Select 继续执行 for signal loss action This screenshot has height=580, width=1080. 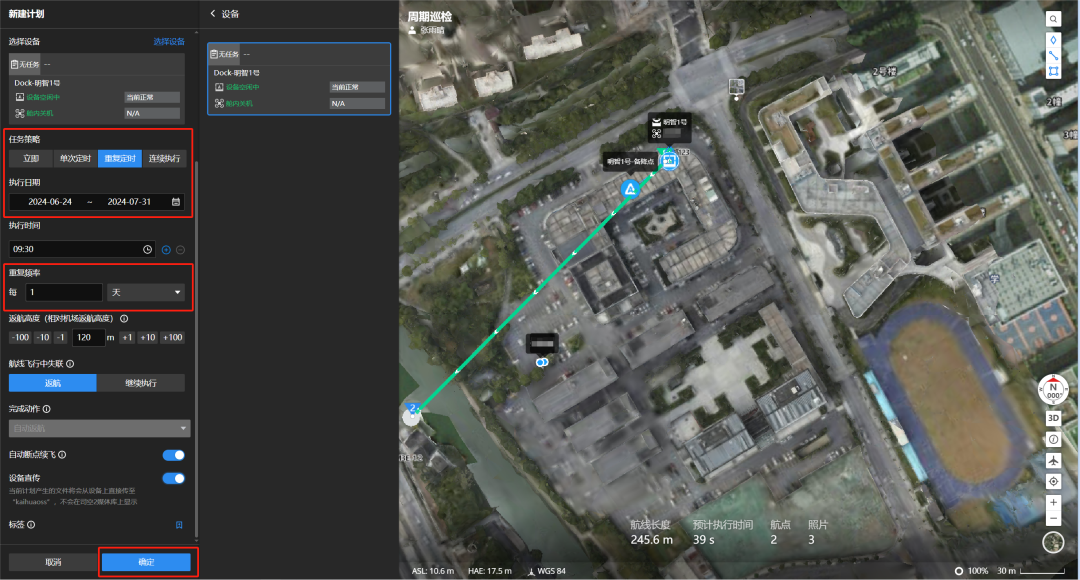coord(141,383)
